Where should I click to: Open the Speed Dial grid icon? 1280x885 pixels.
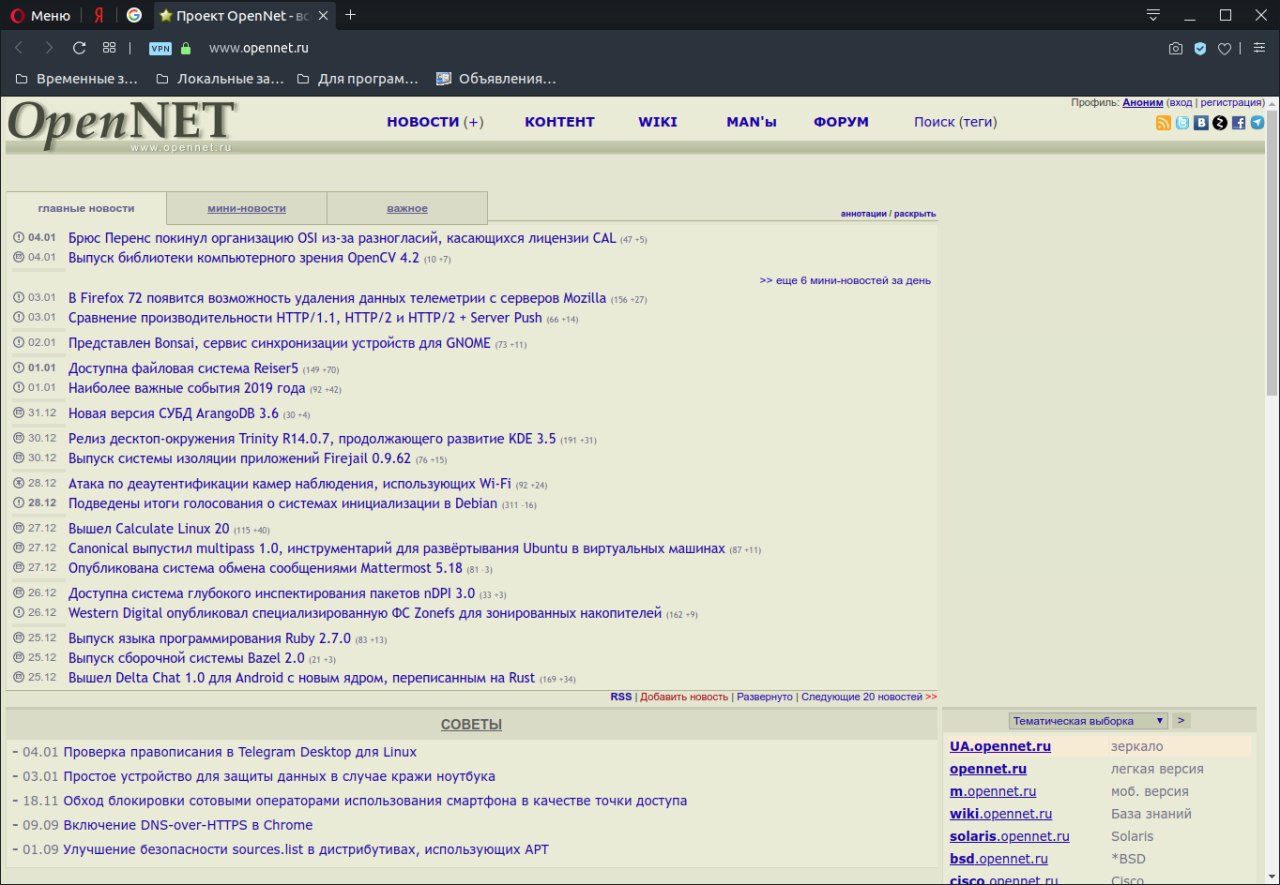coord(109,48)
